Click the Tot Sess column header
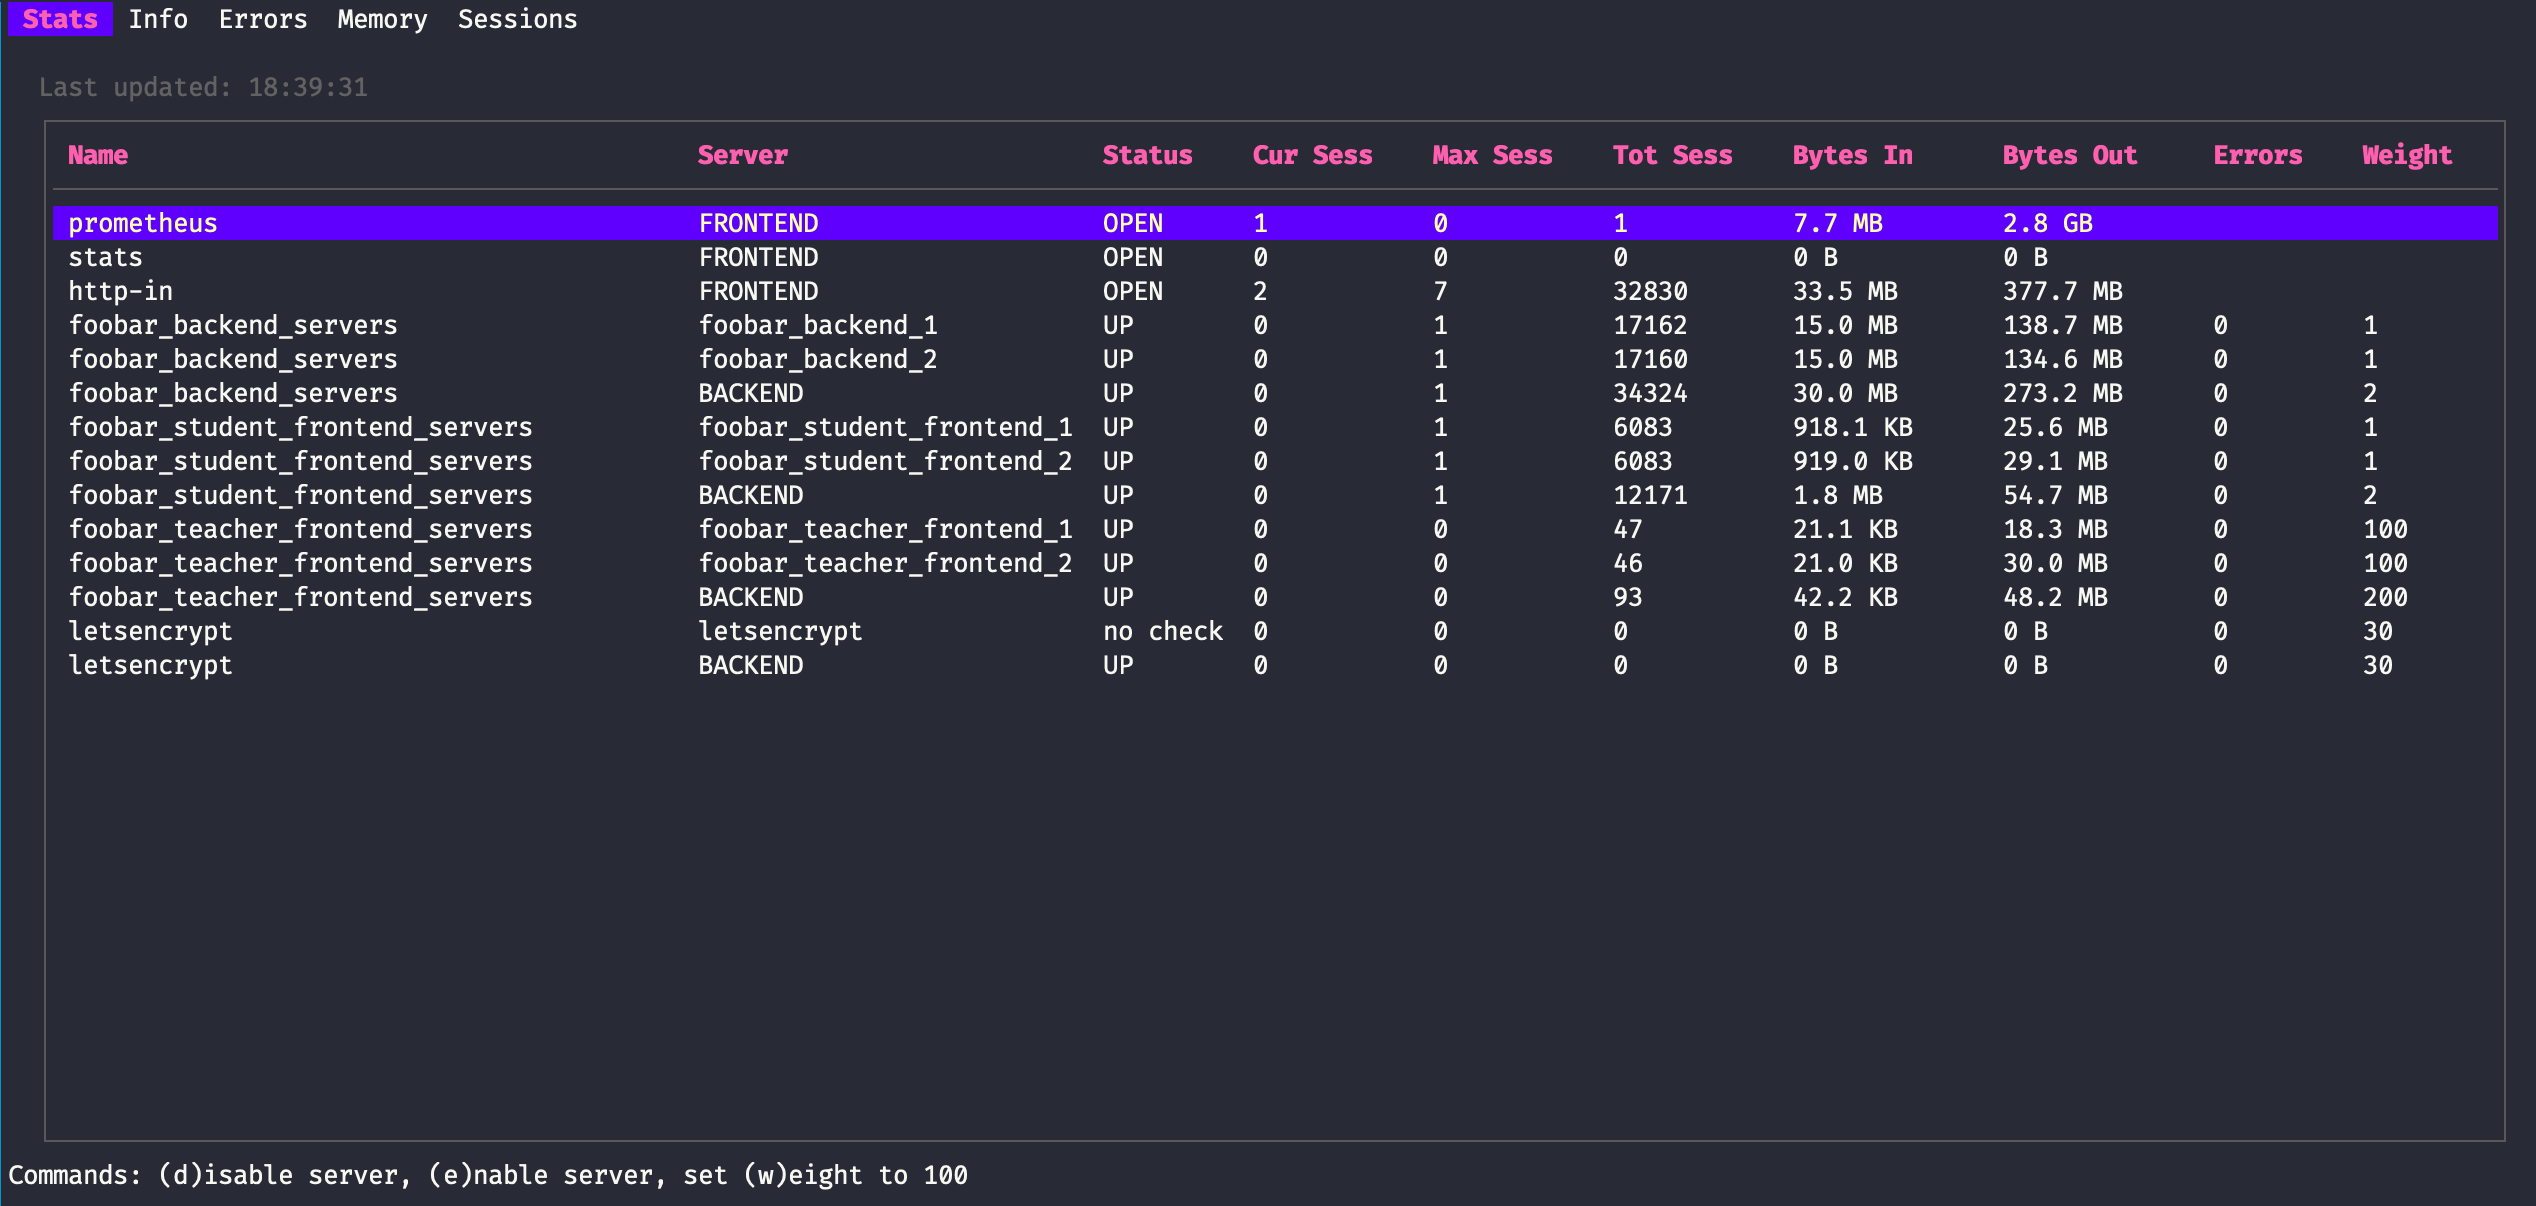 pos(1672,155)
